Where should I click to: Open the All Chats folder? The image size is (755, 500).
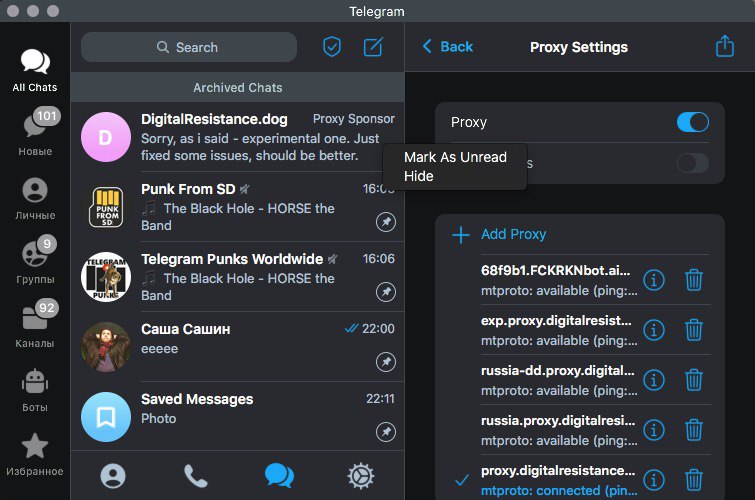pos(35,70)
